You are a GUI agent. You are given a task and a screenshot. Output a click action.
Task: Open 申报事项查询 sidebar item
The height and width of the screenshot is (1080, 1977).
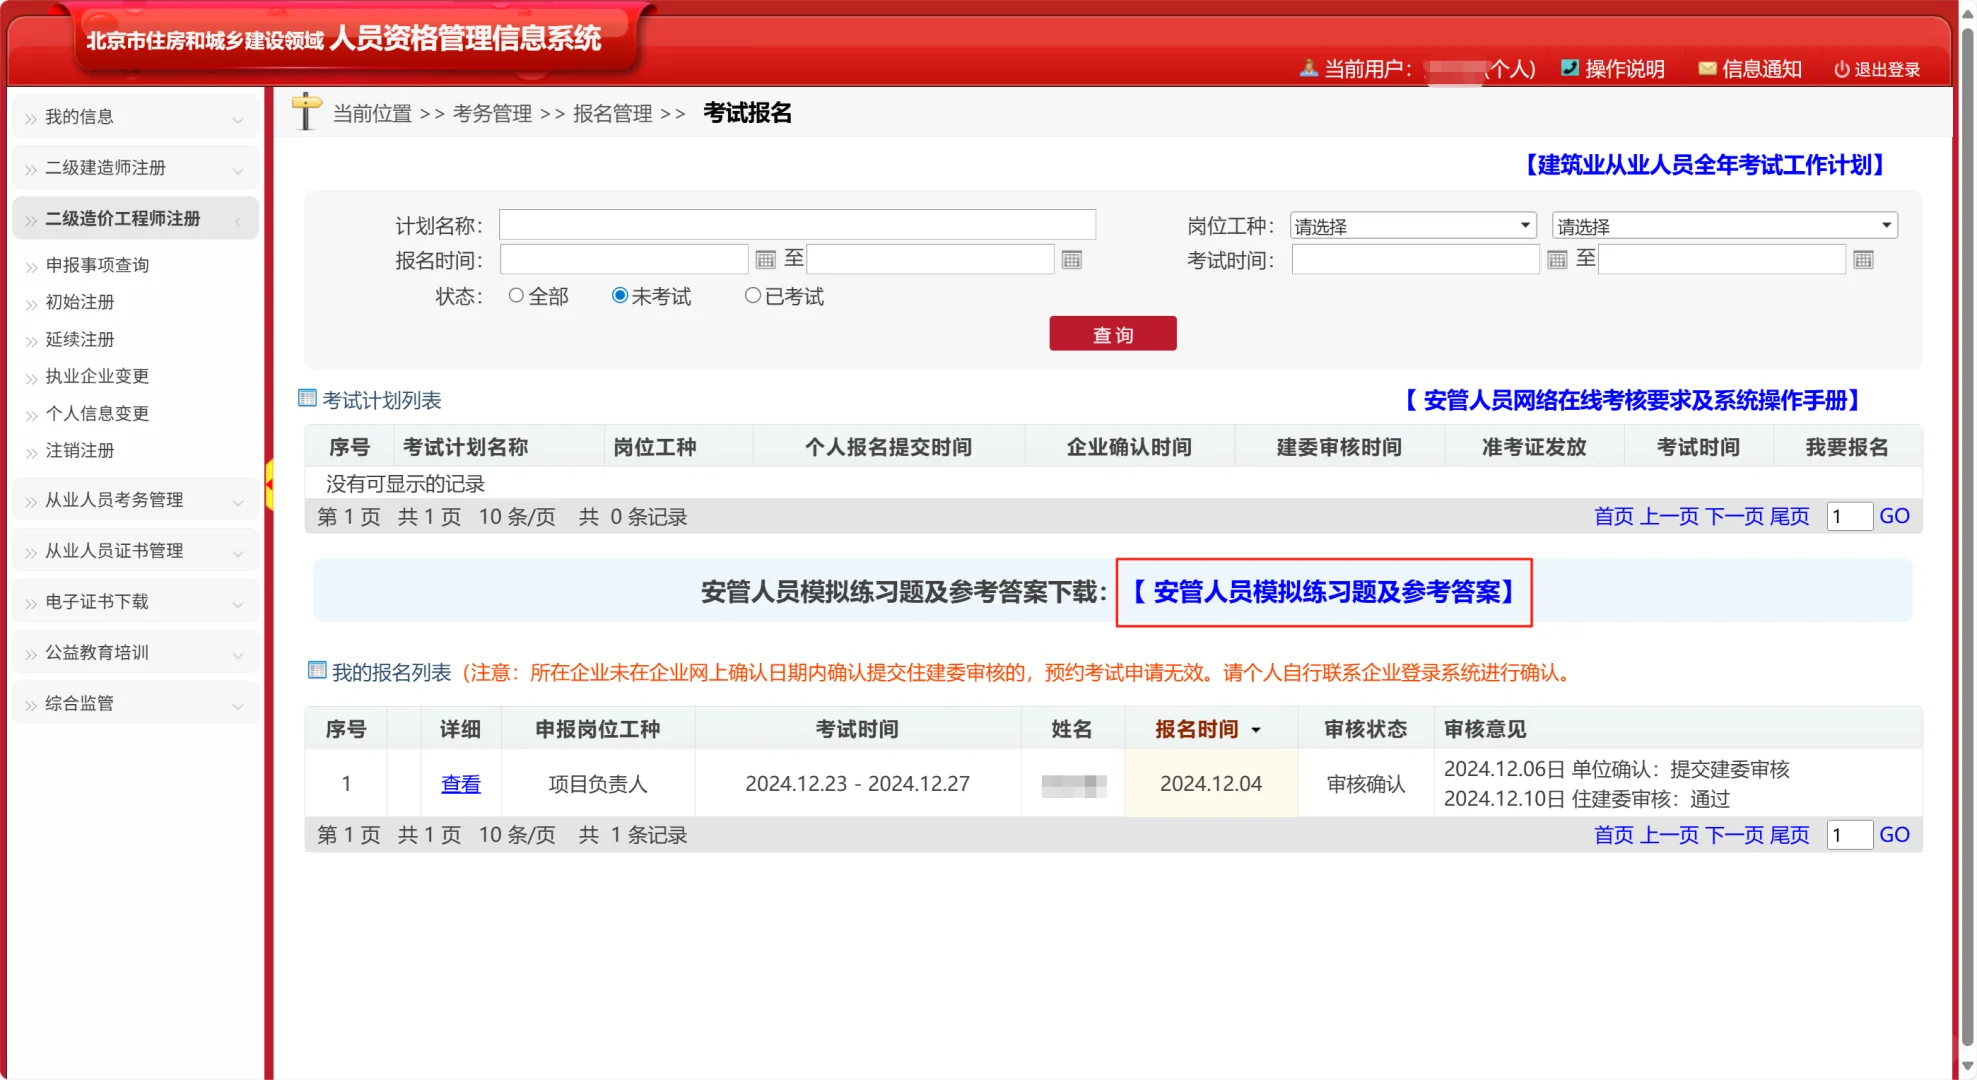pos(97,265)
